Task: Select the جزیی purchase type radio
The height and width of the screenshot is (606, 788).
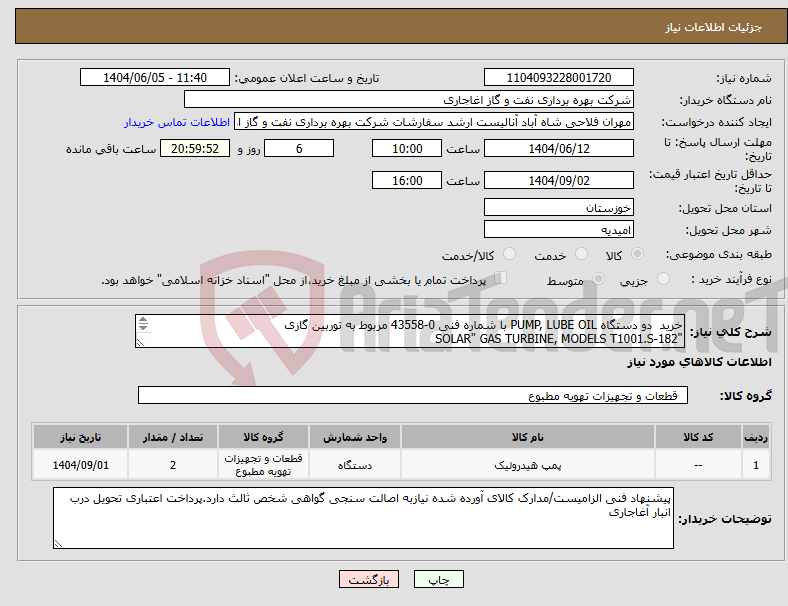Action: (x=663, y=279)
